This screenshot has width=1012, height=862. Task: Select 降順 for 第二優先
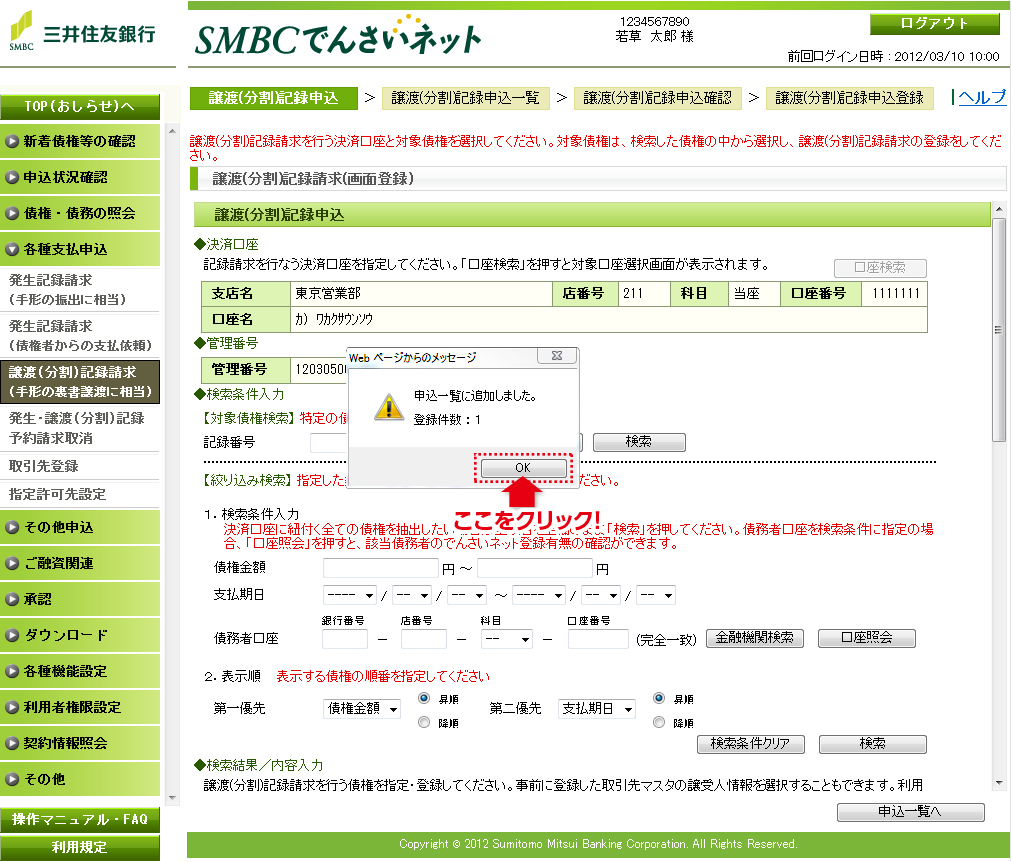pyautogui.click(x=659, y=723)
